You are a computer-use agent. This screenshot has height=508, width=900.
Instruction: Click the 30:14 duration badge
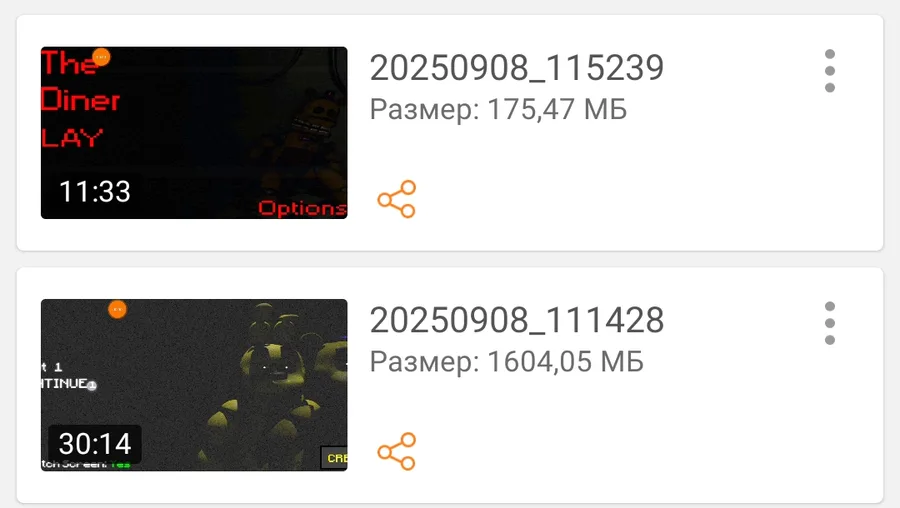point(95,444)
